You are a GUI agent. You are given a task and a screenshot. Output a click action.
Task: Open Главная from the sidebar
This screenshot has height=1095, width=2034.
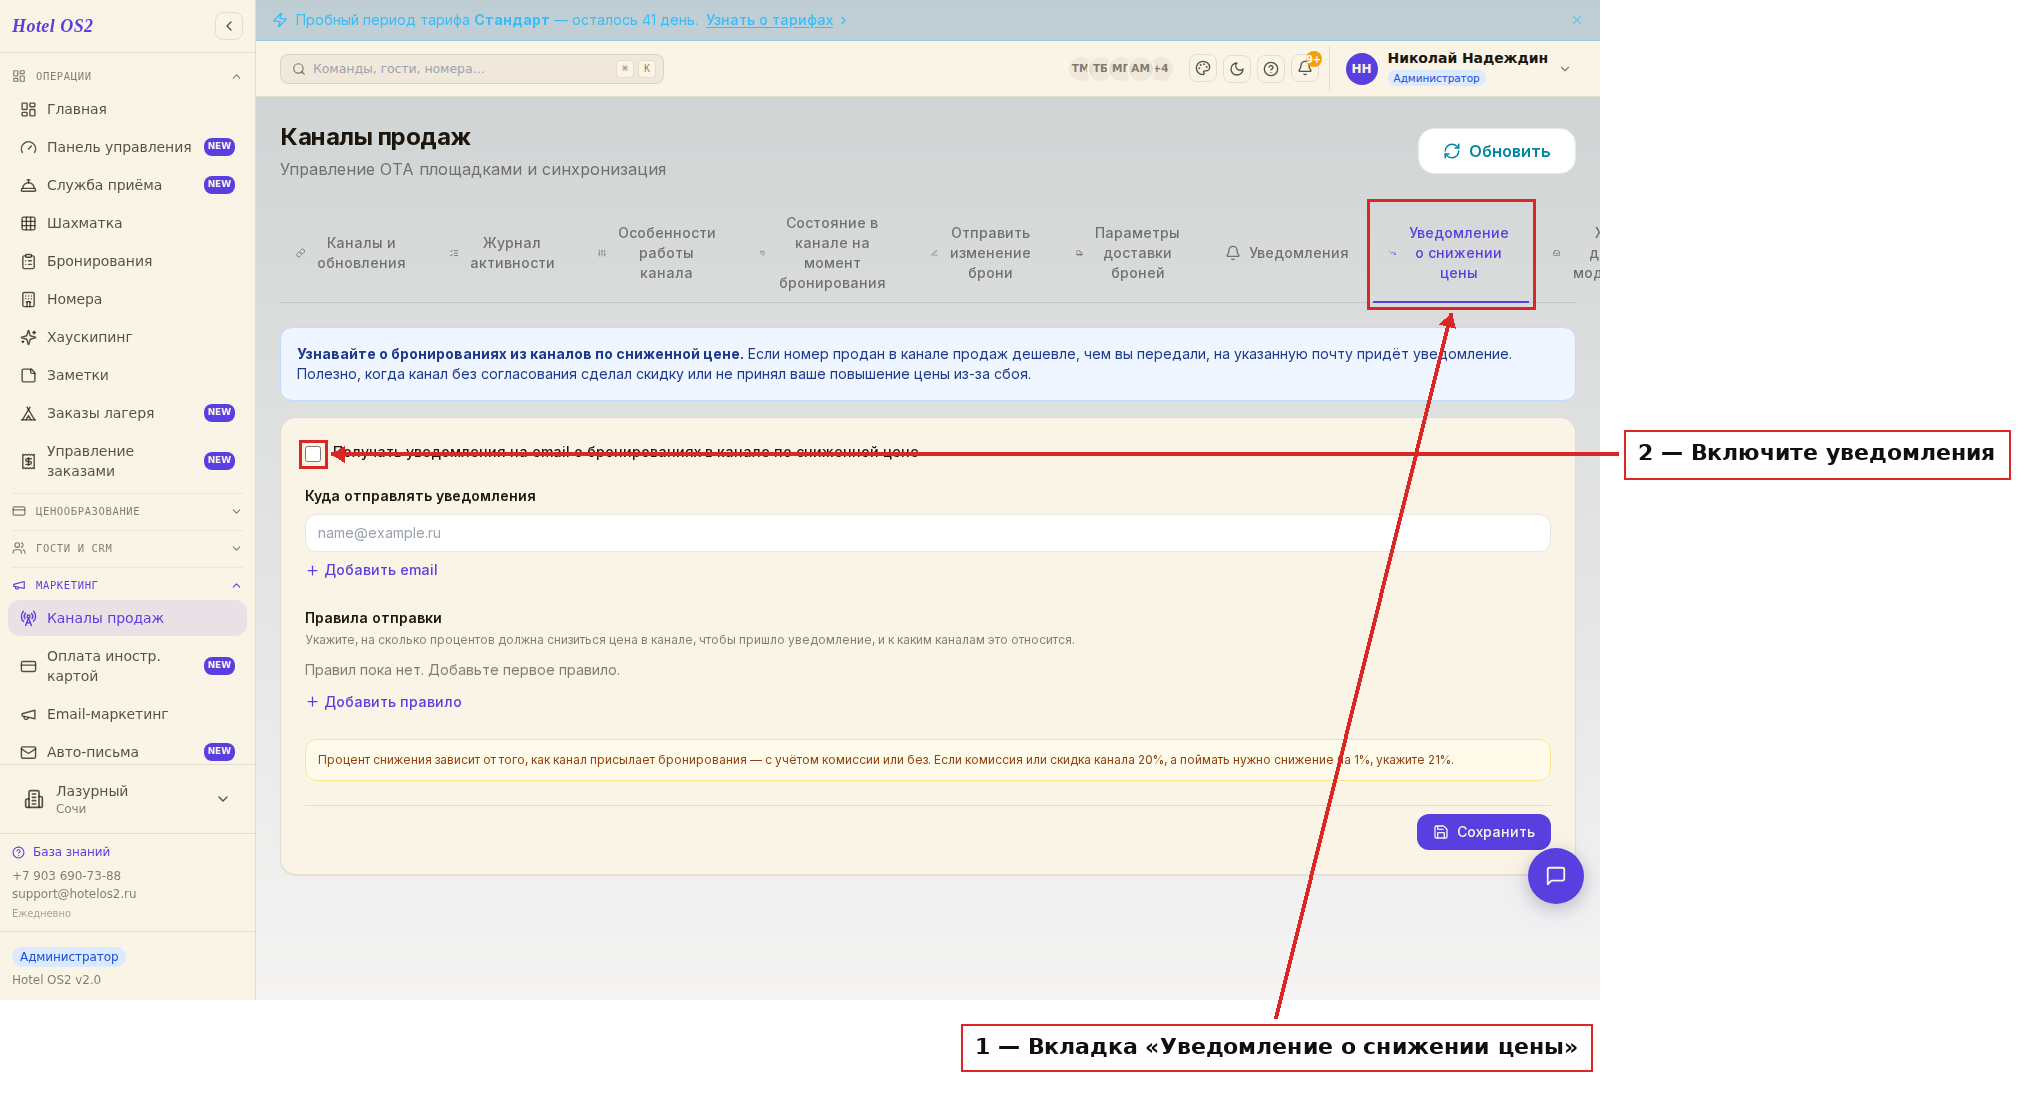[x=127, y=109]
